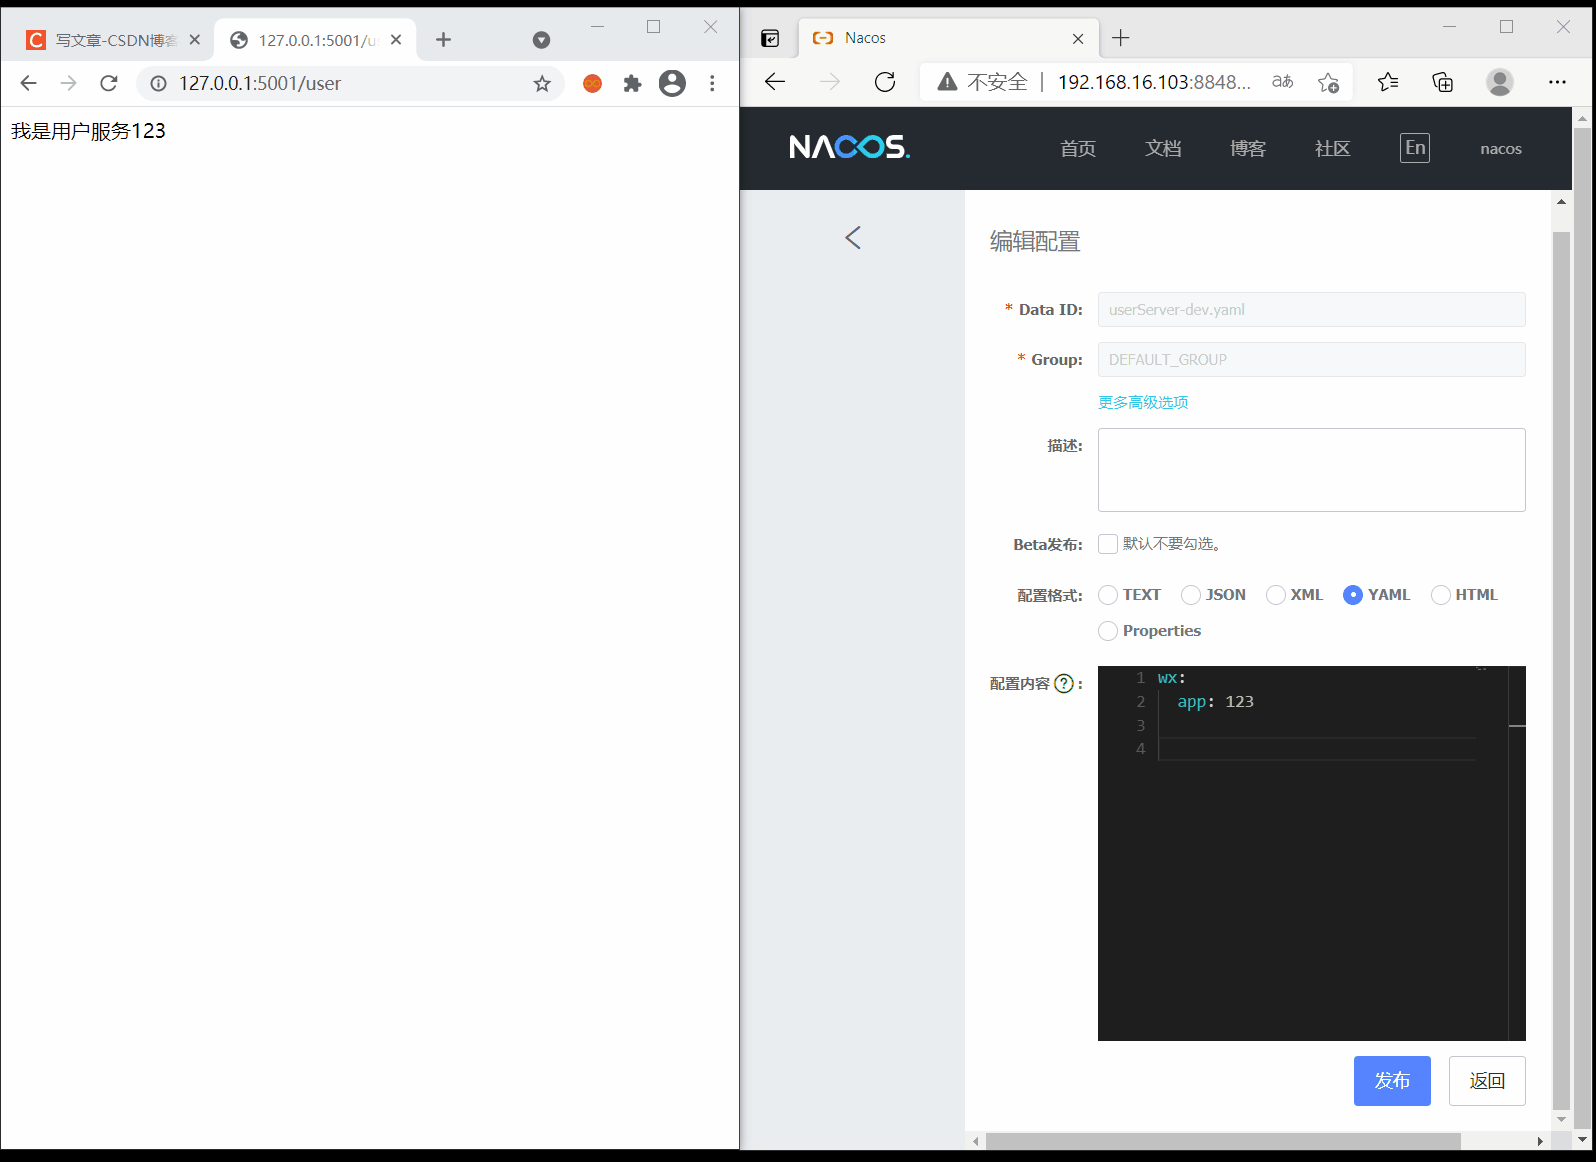Switch to the 127.0.0.1:5001/user tab
This screenshot has height=1162, width=1596.
(x=315, y=40)
